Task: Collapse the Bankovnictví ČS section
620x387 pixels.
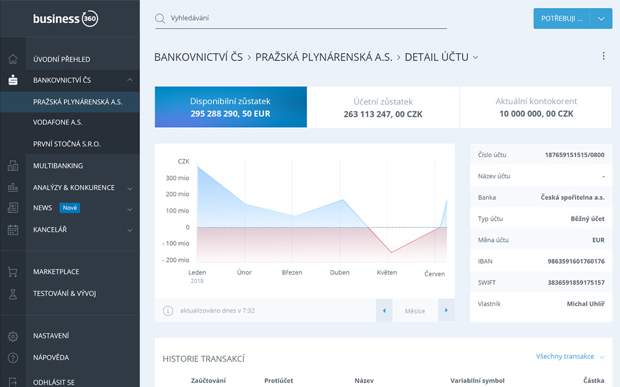Action: coord(130,80)
